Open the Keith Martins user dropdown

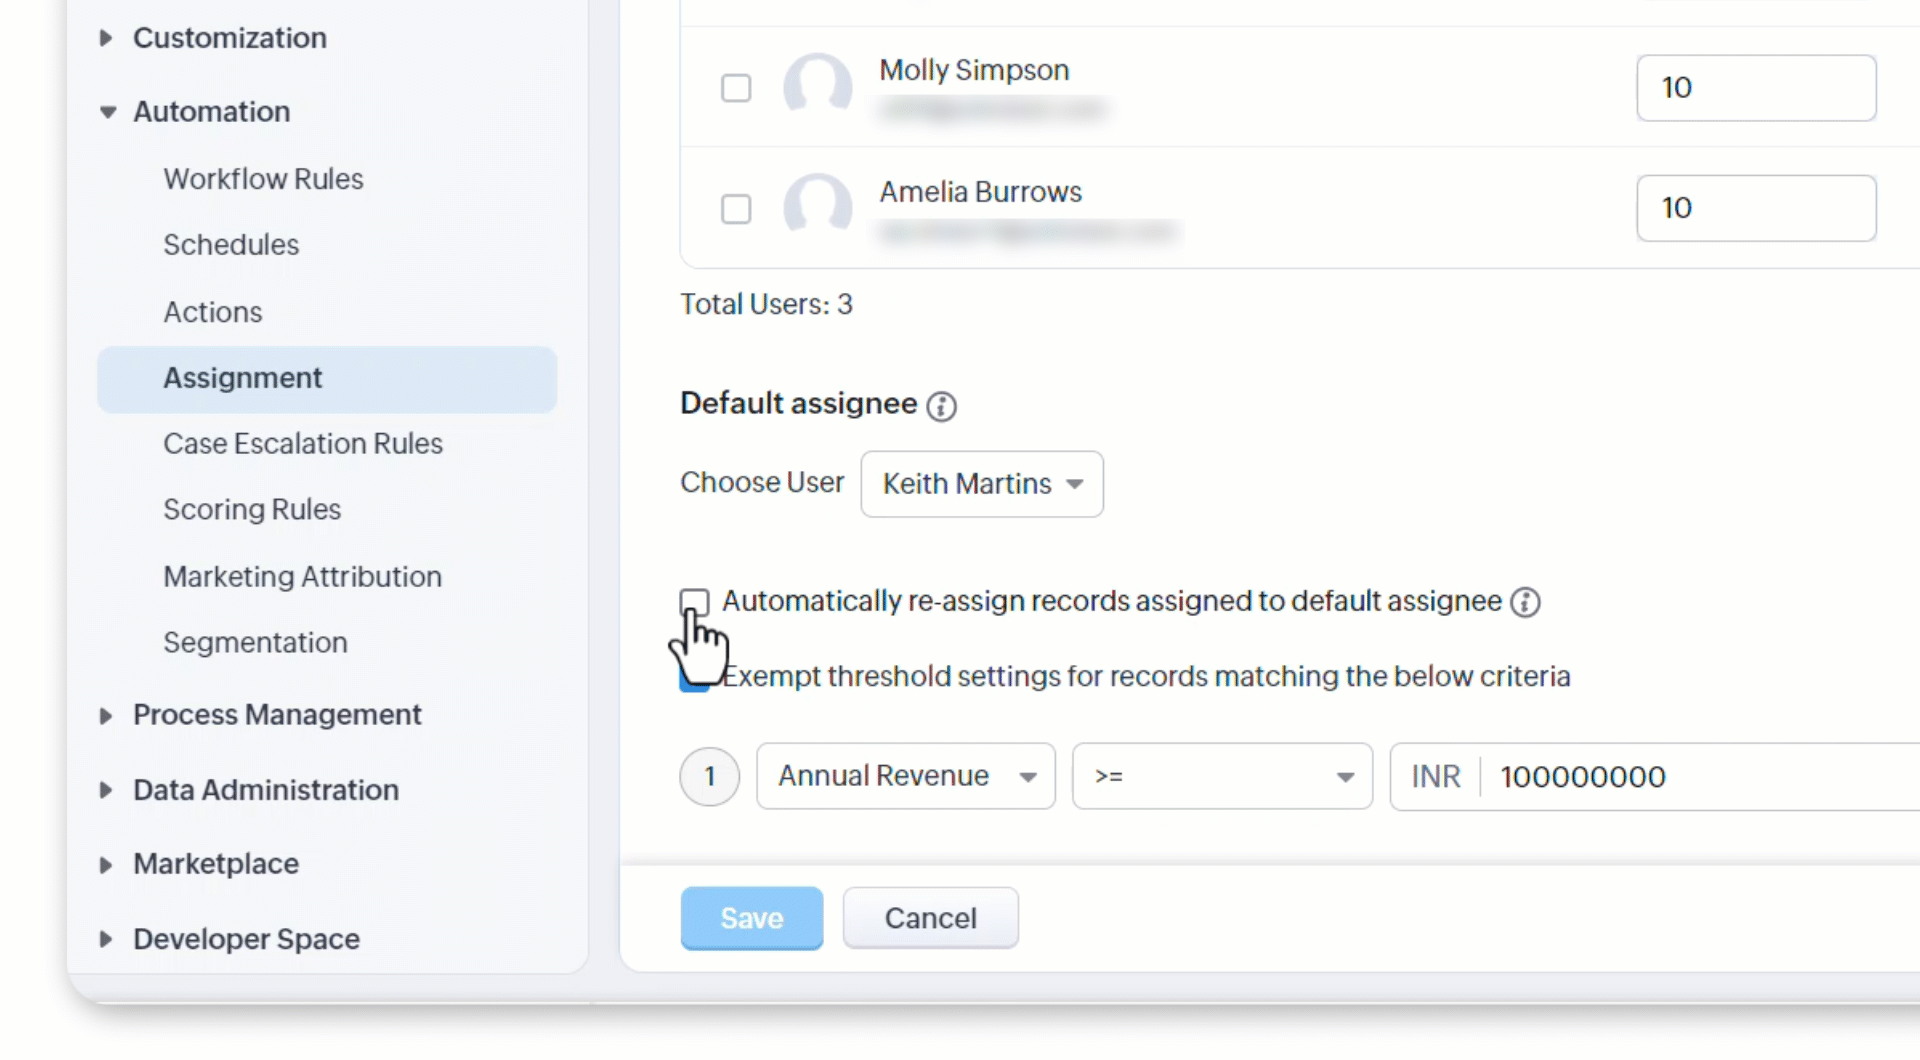click(981, 484)
